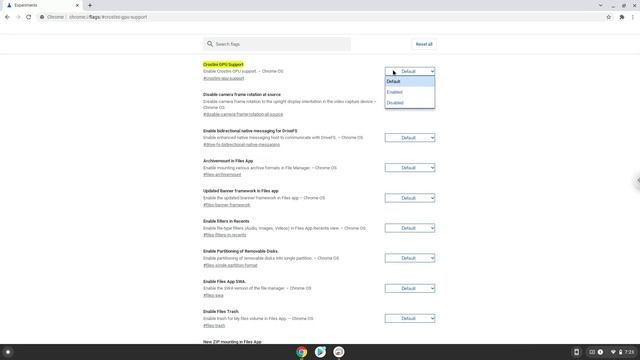This screenshot has height=360, width=640.
Task: Click 'New ZIP mounting in Files App' title
Action: pyautogui.click(x=232, y=342)
